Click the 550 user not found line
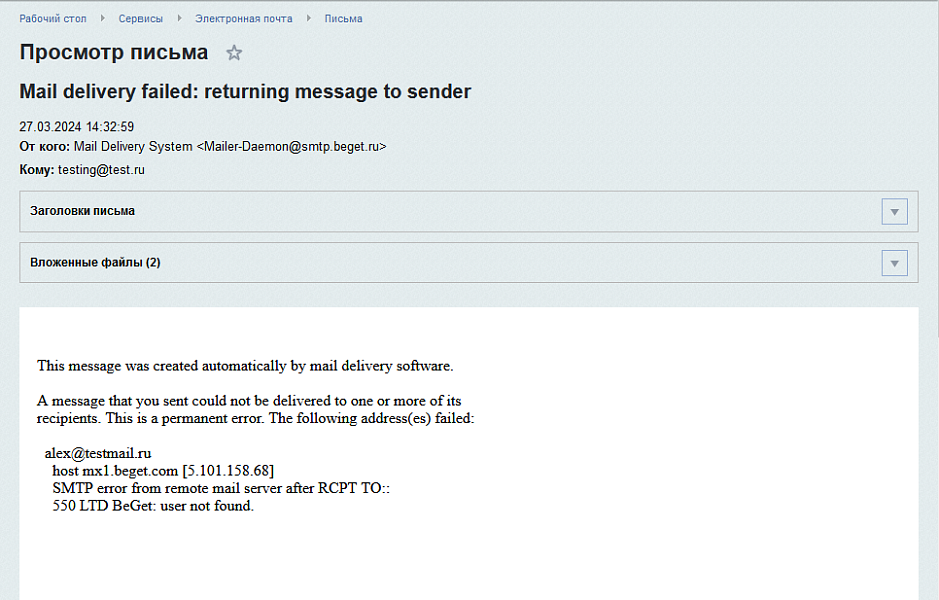This screenshot has height=600, width=939. [x=153, y=506]
